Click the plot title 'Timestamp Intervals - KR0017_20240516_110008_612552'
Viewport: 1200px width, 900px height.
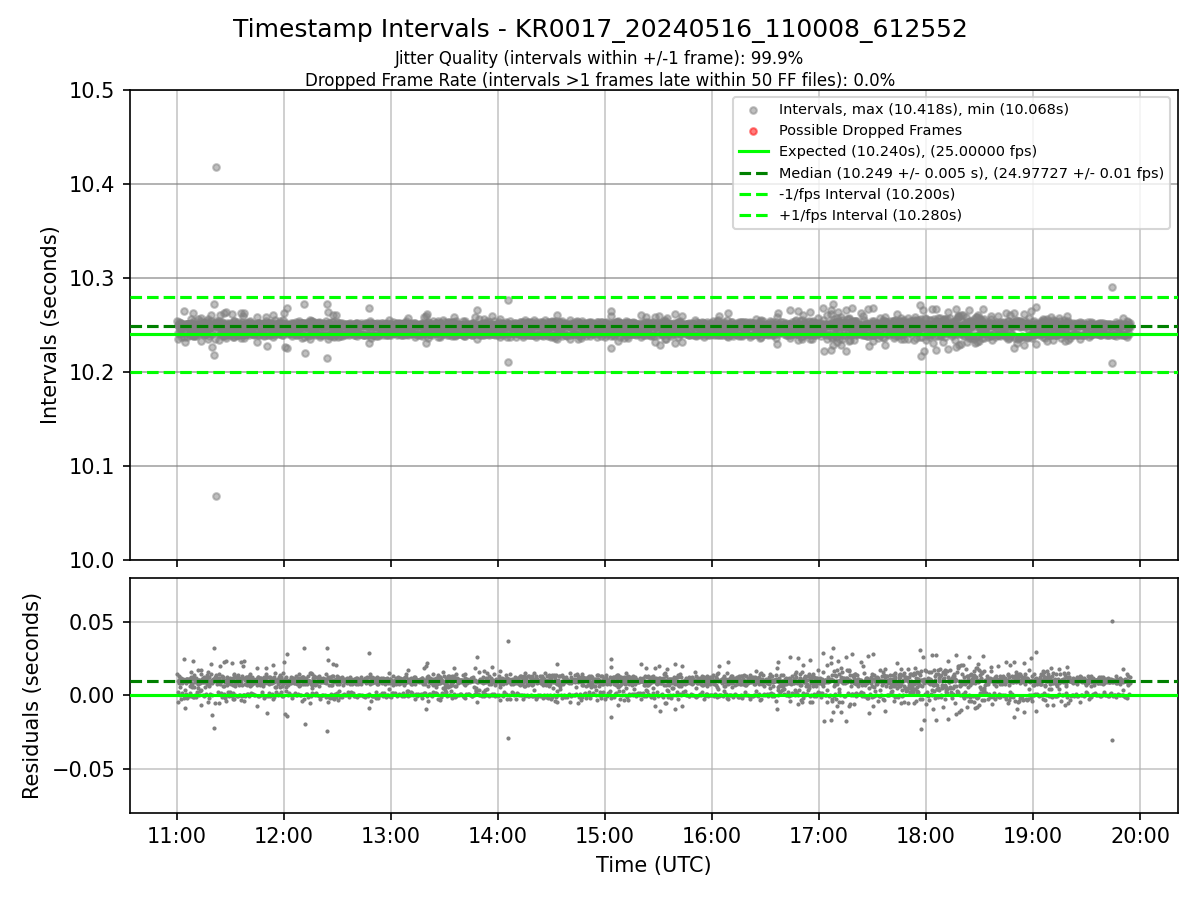click(x=600, y=29)
